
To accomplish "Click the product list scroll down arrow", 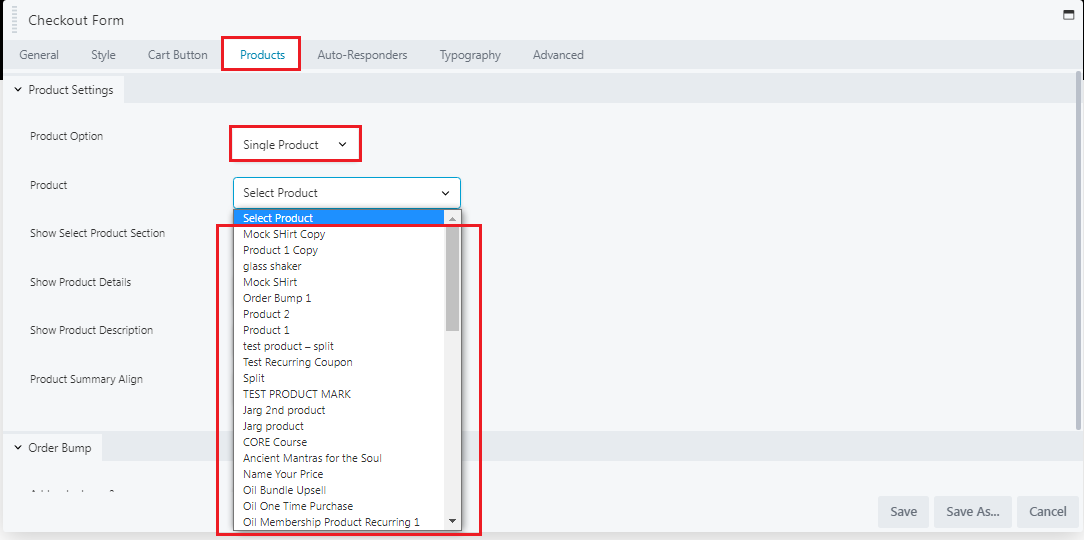I will coord(452,521).
